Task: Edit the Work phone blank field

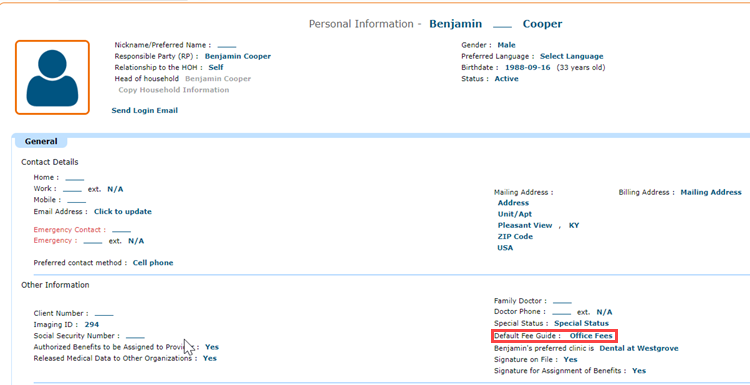Action: (x=72, y=189)
